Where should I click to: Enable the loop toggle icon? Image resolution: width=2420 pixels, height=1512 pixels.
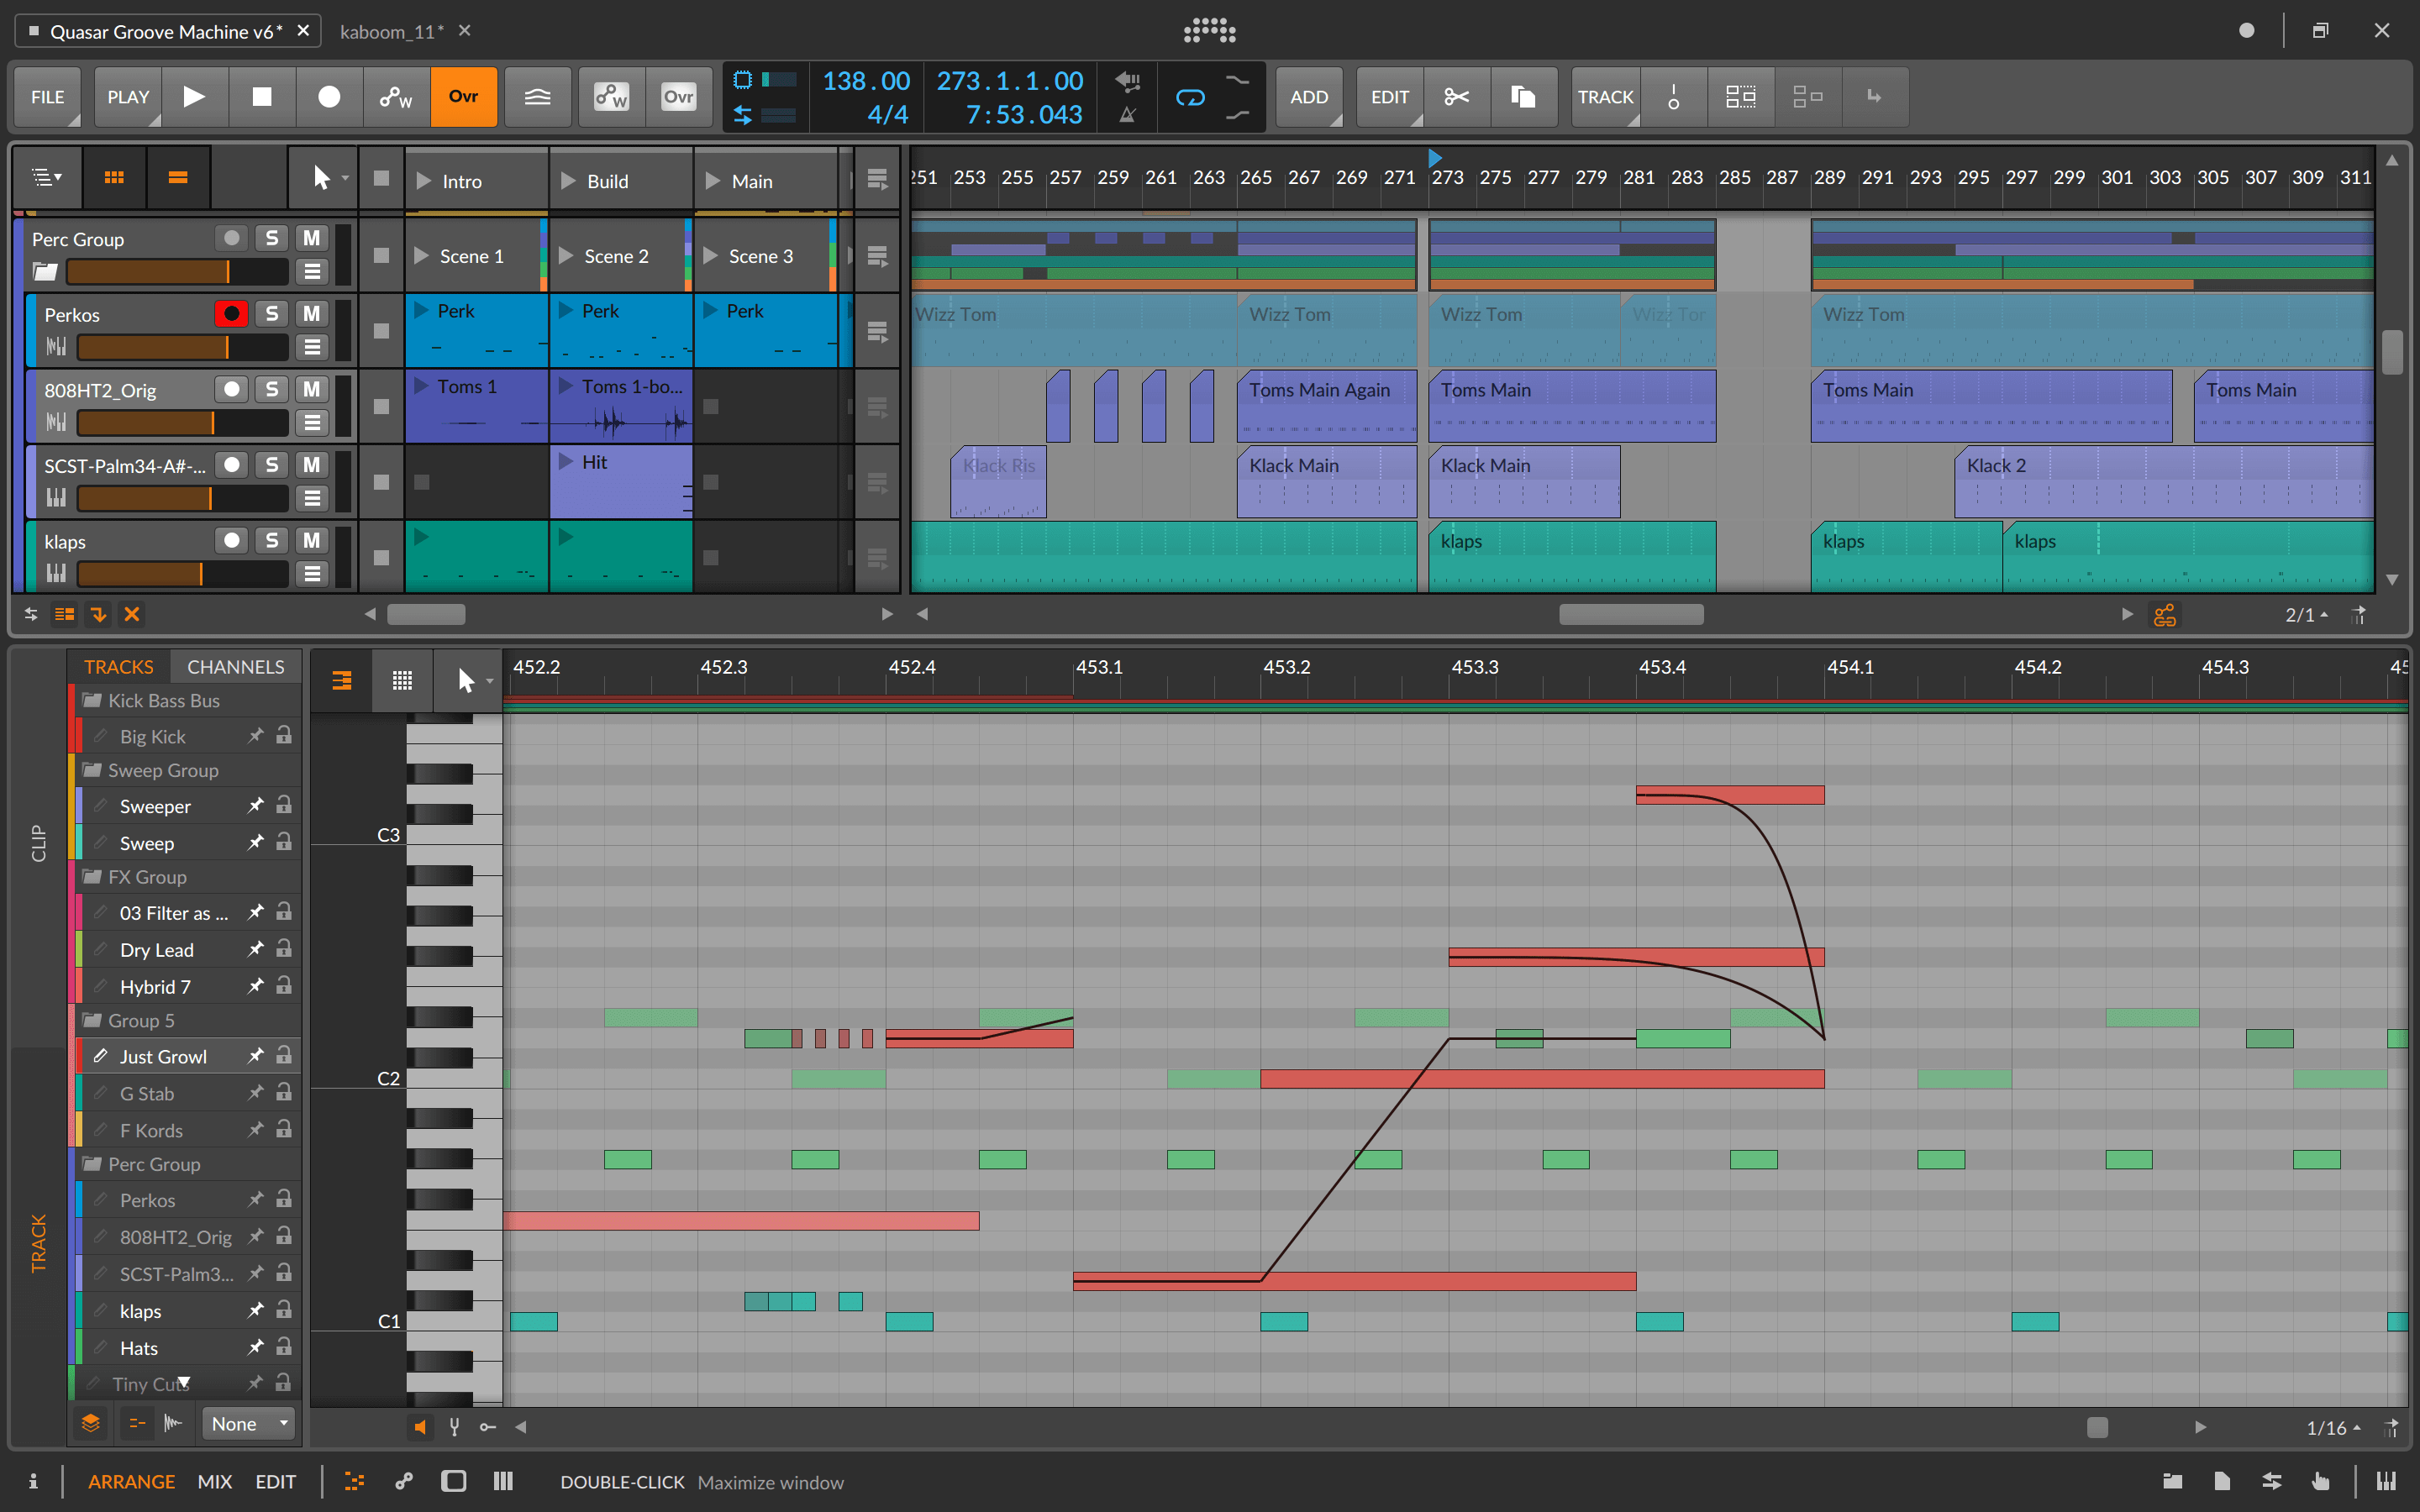point(1190,97)
